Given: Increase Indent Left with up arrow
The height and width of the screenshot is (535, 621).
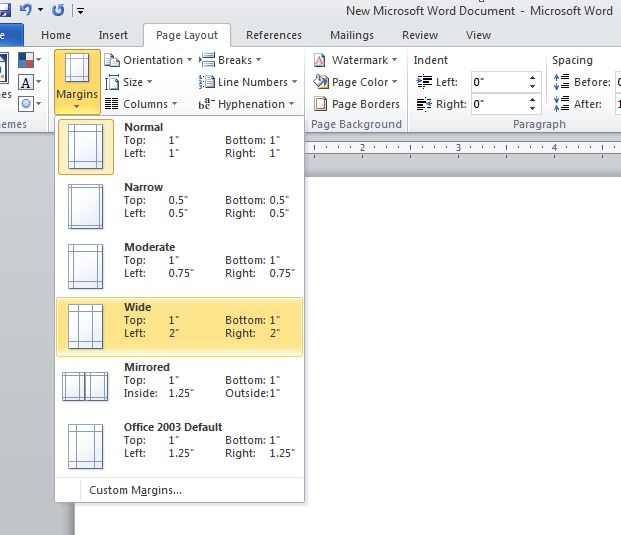Looking at the screenshot, I should tap(533, 78).
